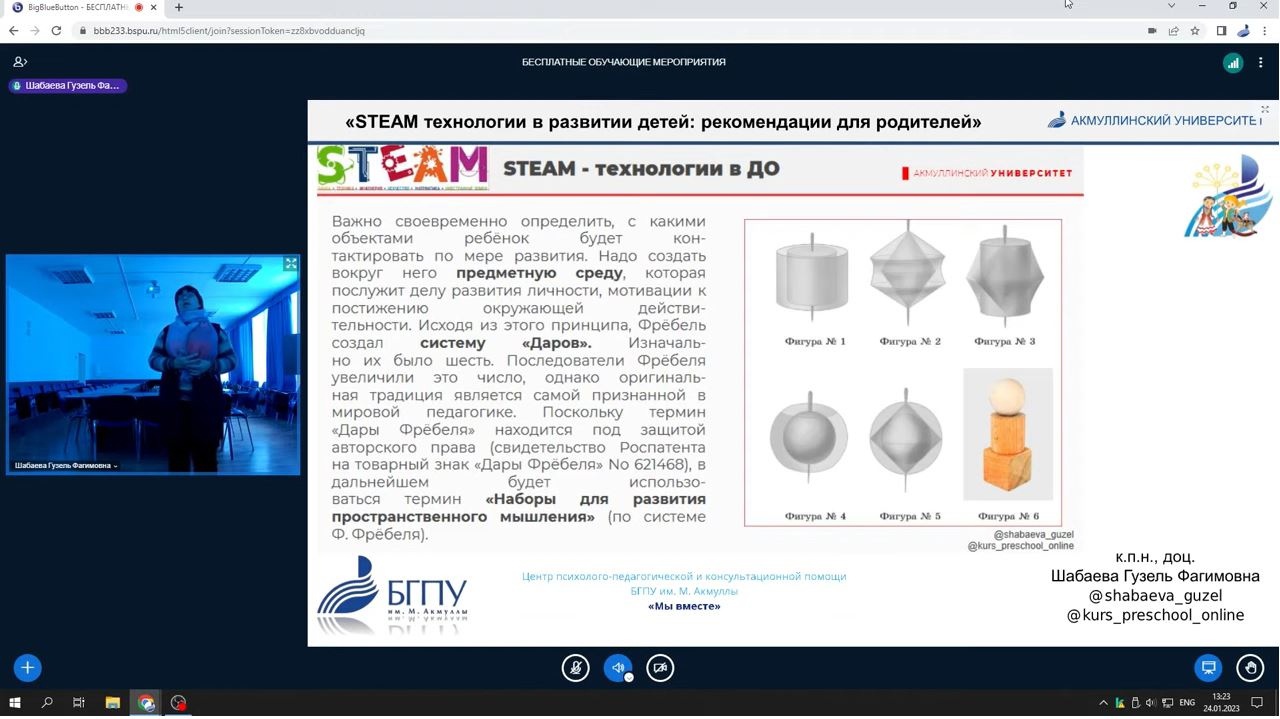Open File Explorer from the taskbar

pos(112,703)
